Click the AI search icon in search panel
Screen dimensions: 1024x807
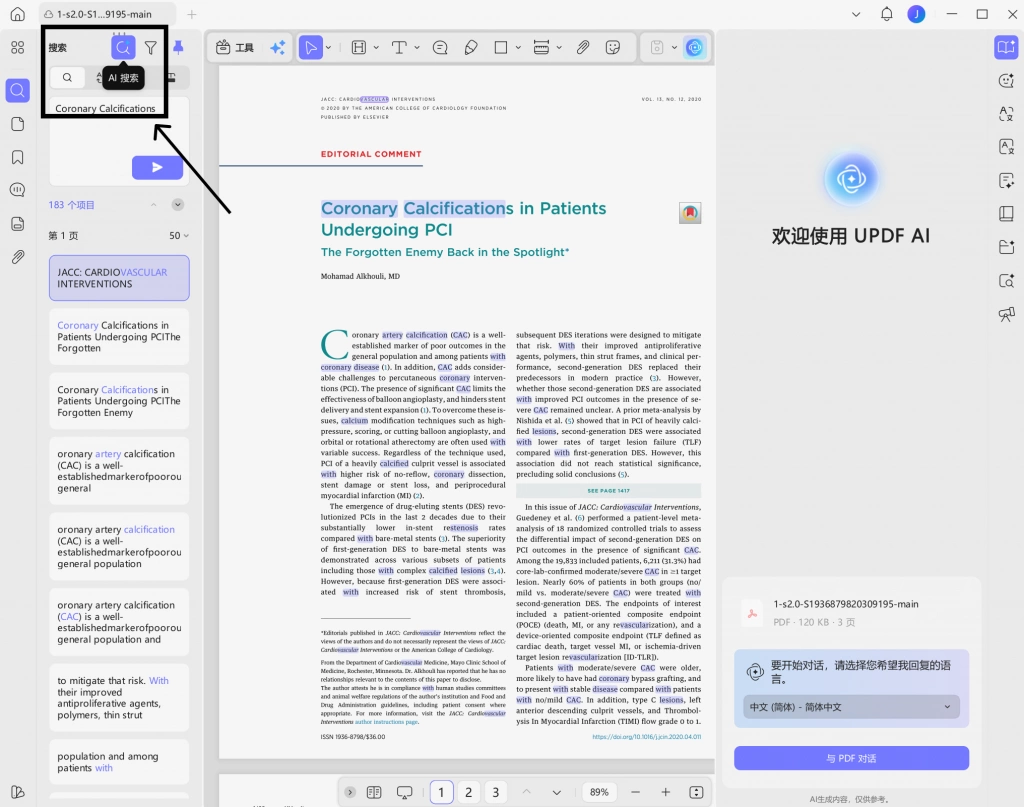(123, 48)
